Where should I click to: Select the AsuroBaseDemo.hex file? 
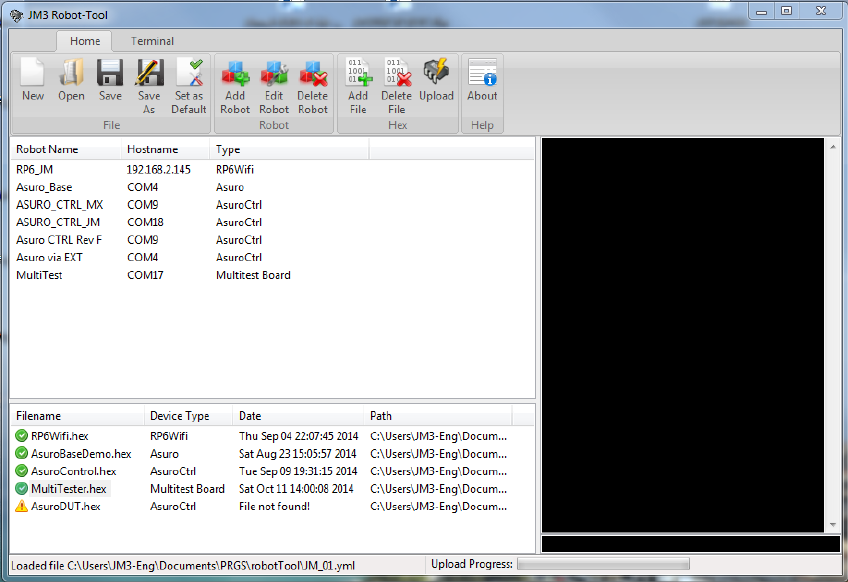81,453
